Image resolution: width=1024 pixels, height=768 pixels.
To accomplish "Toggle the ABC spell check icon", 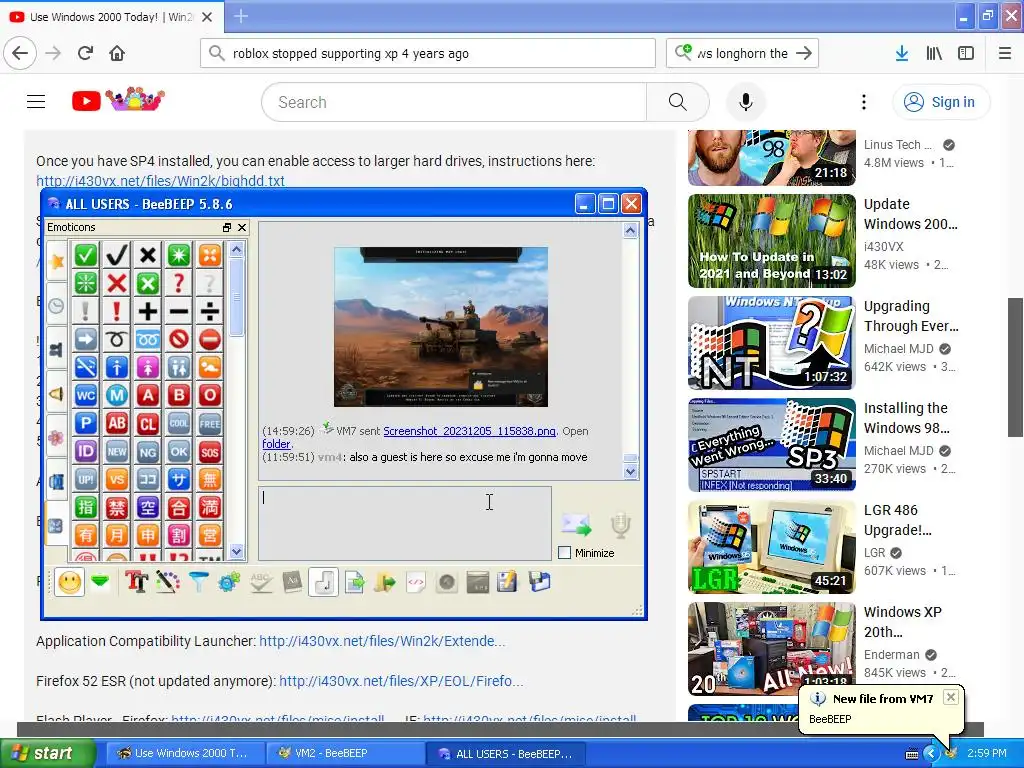I will (x=261, y=581).
